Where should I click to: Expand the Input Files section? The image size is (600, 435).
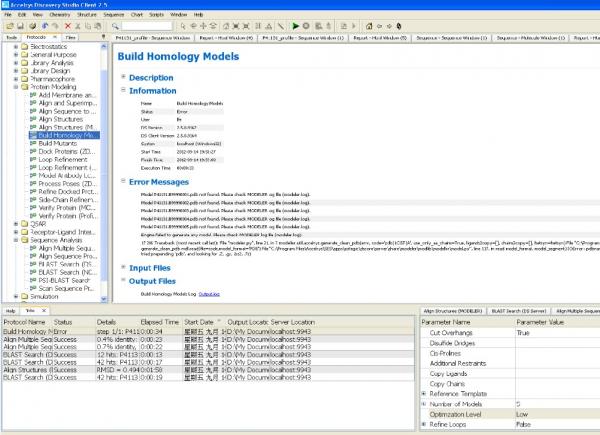point(123,267)
